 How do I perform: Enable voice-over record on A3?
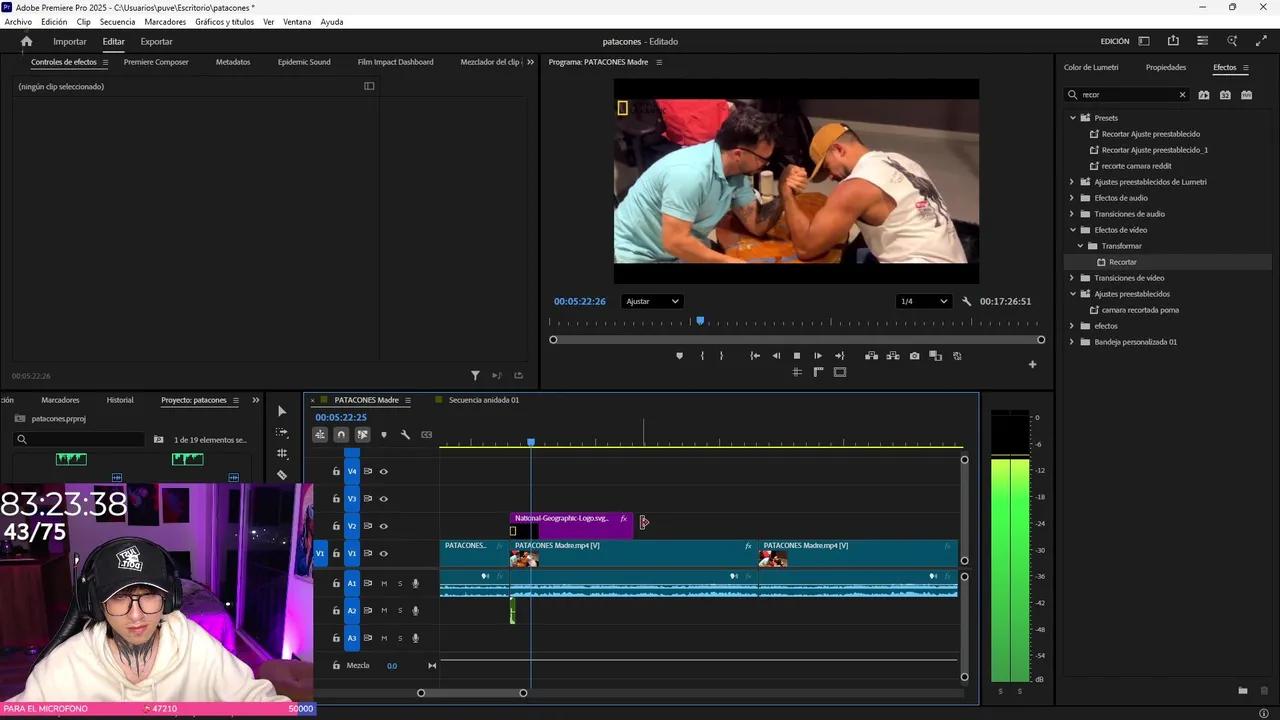[x=416, y=638]
